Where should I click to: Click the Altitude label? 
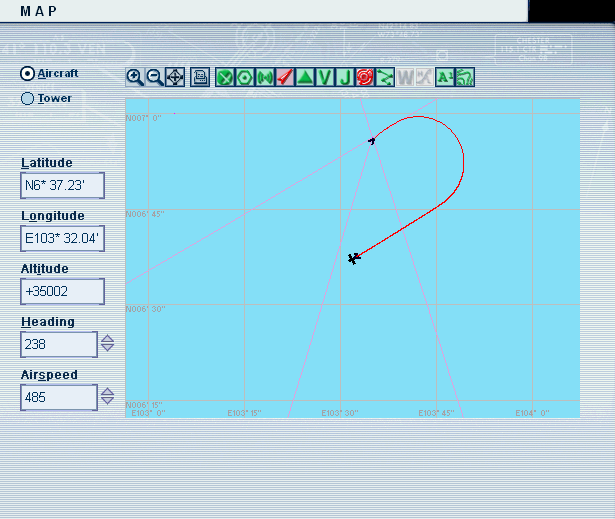click(45, 269)
